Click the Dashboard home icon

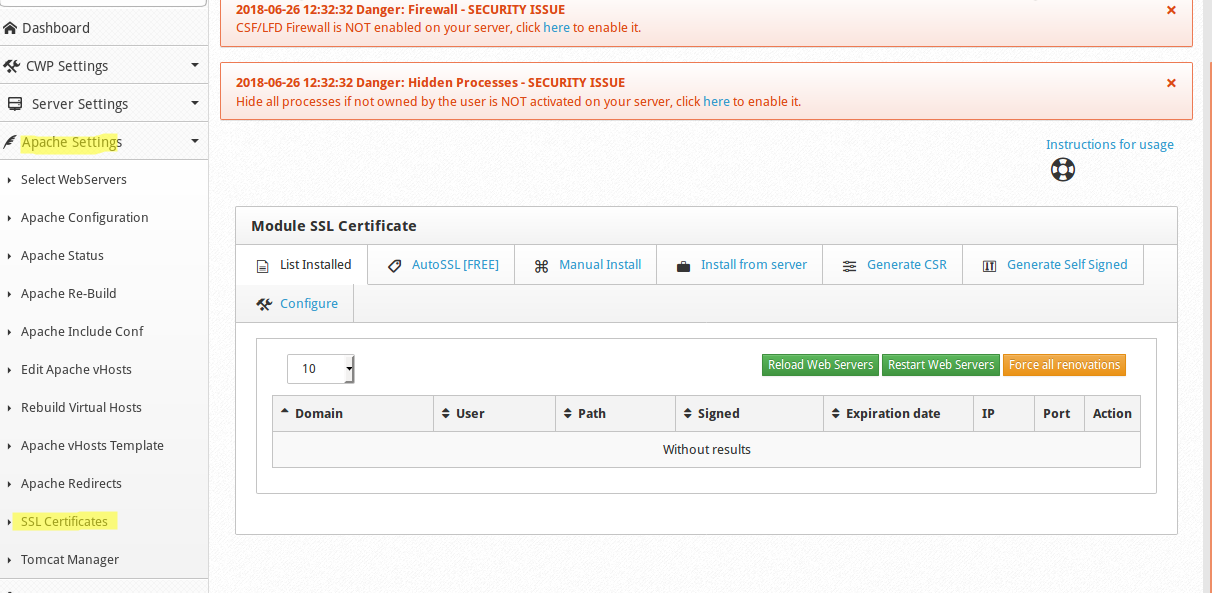(x=11, y=28)
